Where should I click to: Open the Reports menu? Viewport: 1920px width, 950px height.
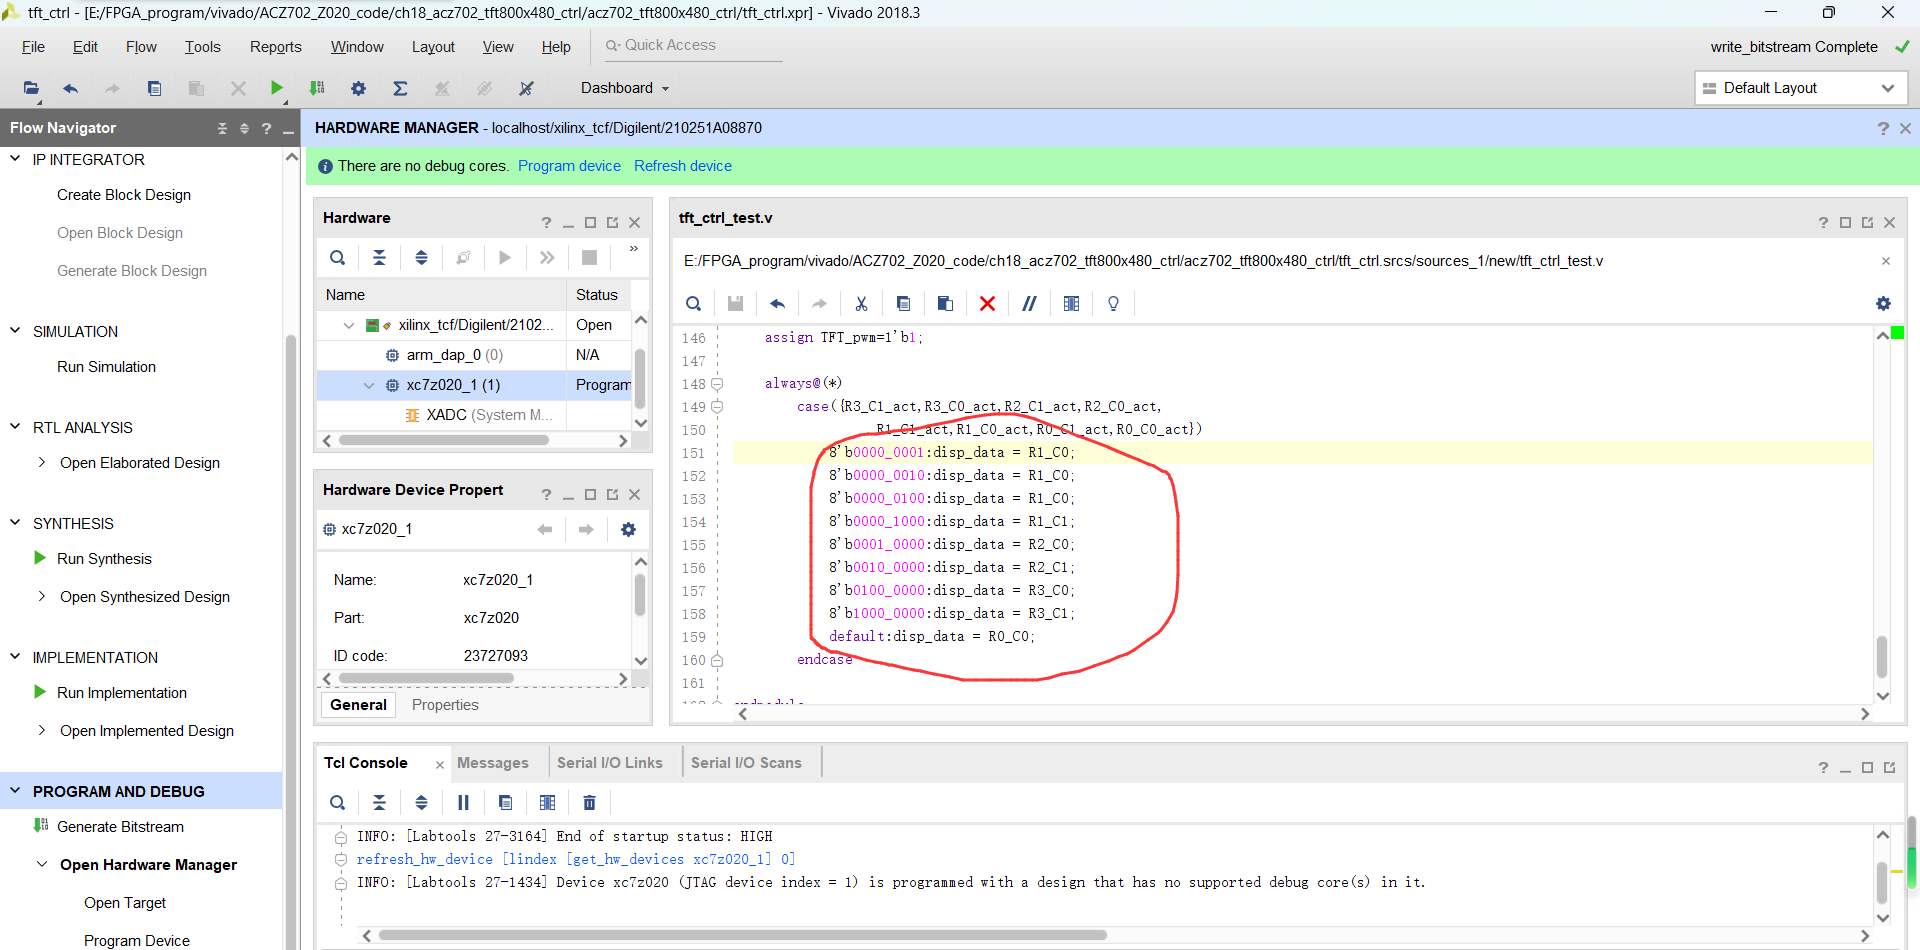(275, 47)
